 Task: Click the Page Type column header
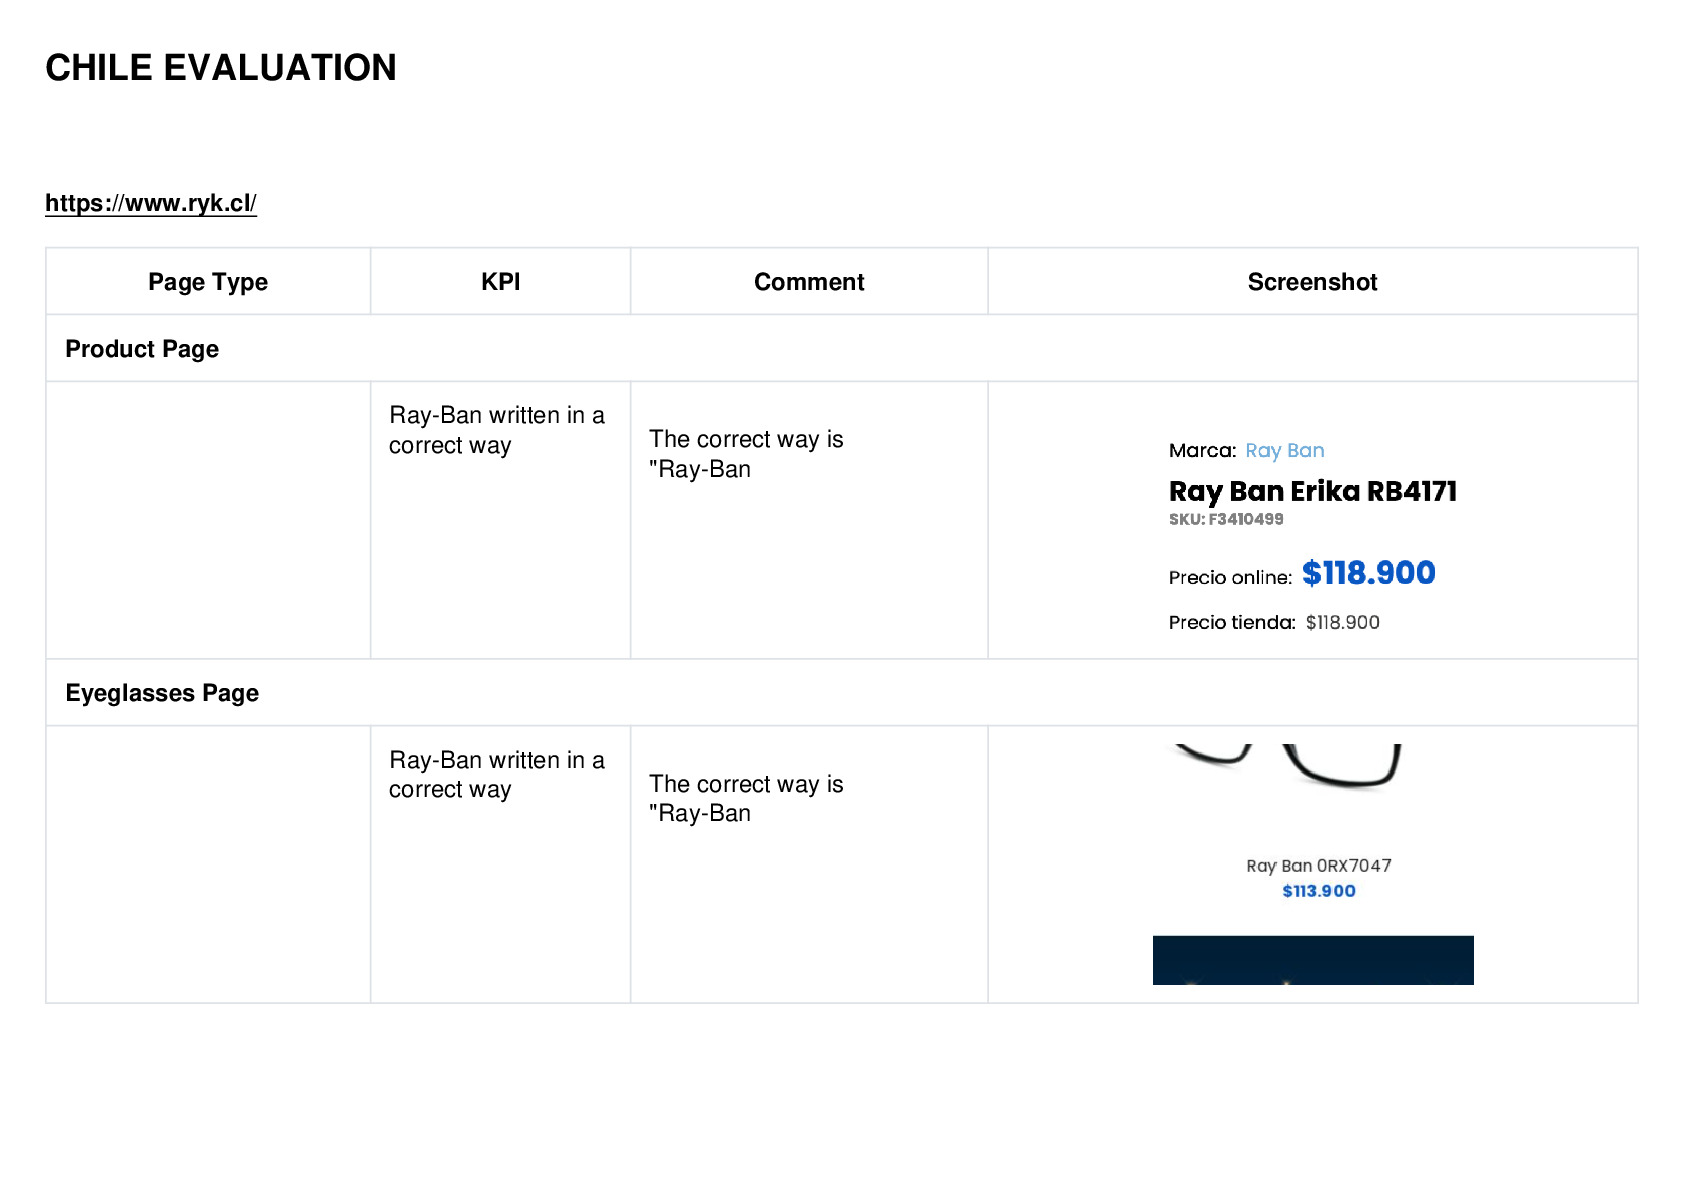pyautogui.click(x=208, y=282)
